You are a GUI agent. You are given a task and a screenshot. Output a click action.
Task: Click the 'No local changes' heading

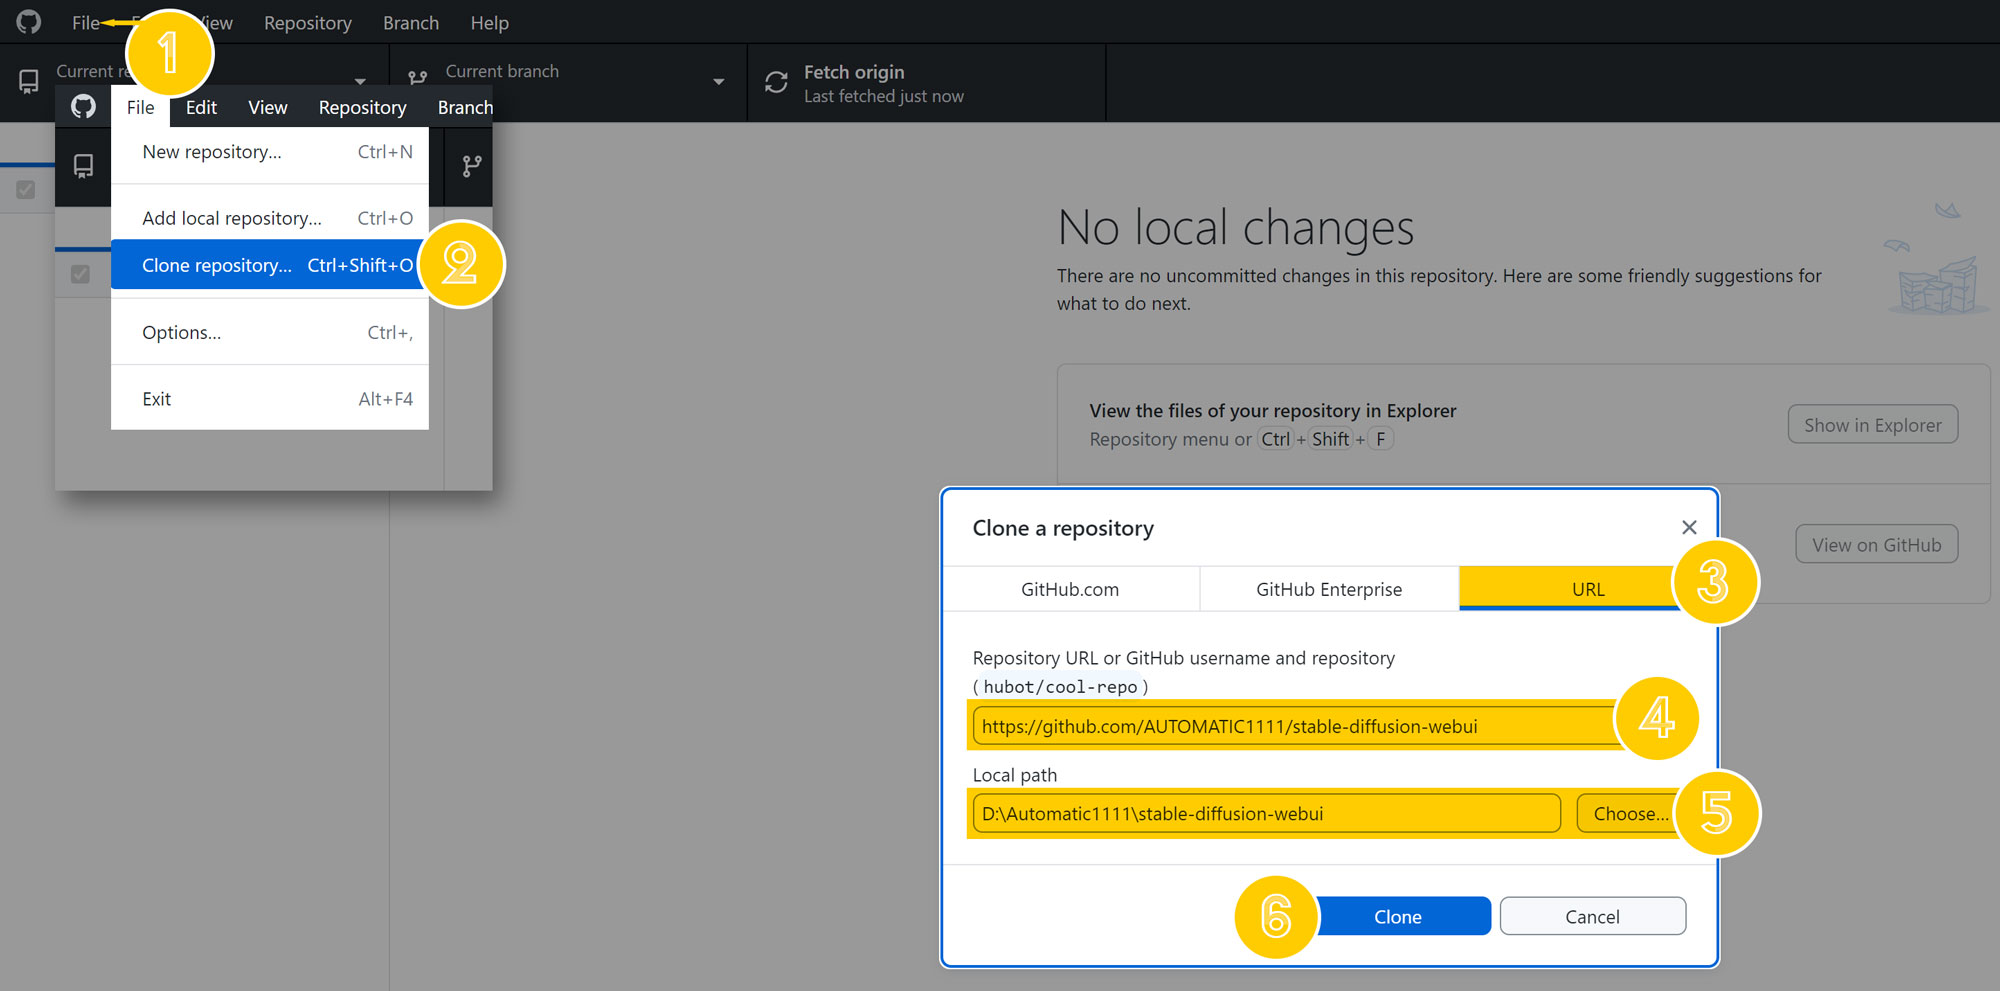[1236, 228]
